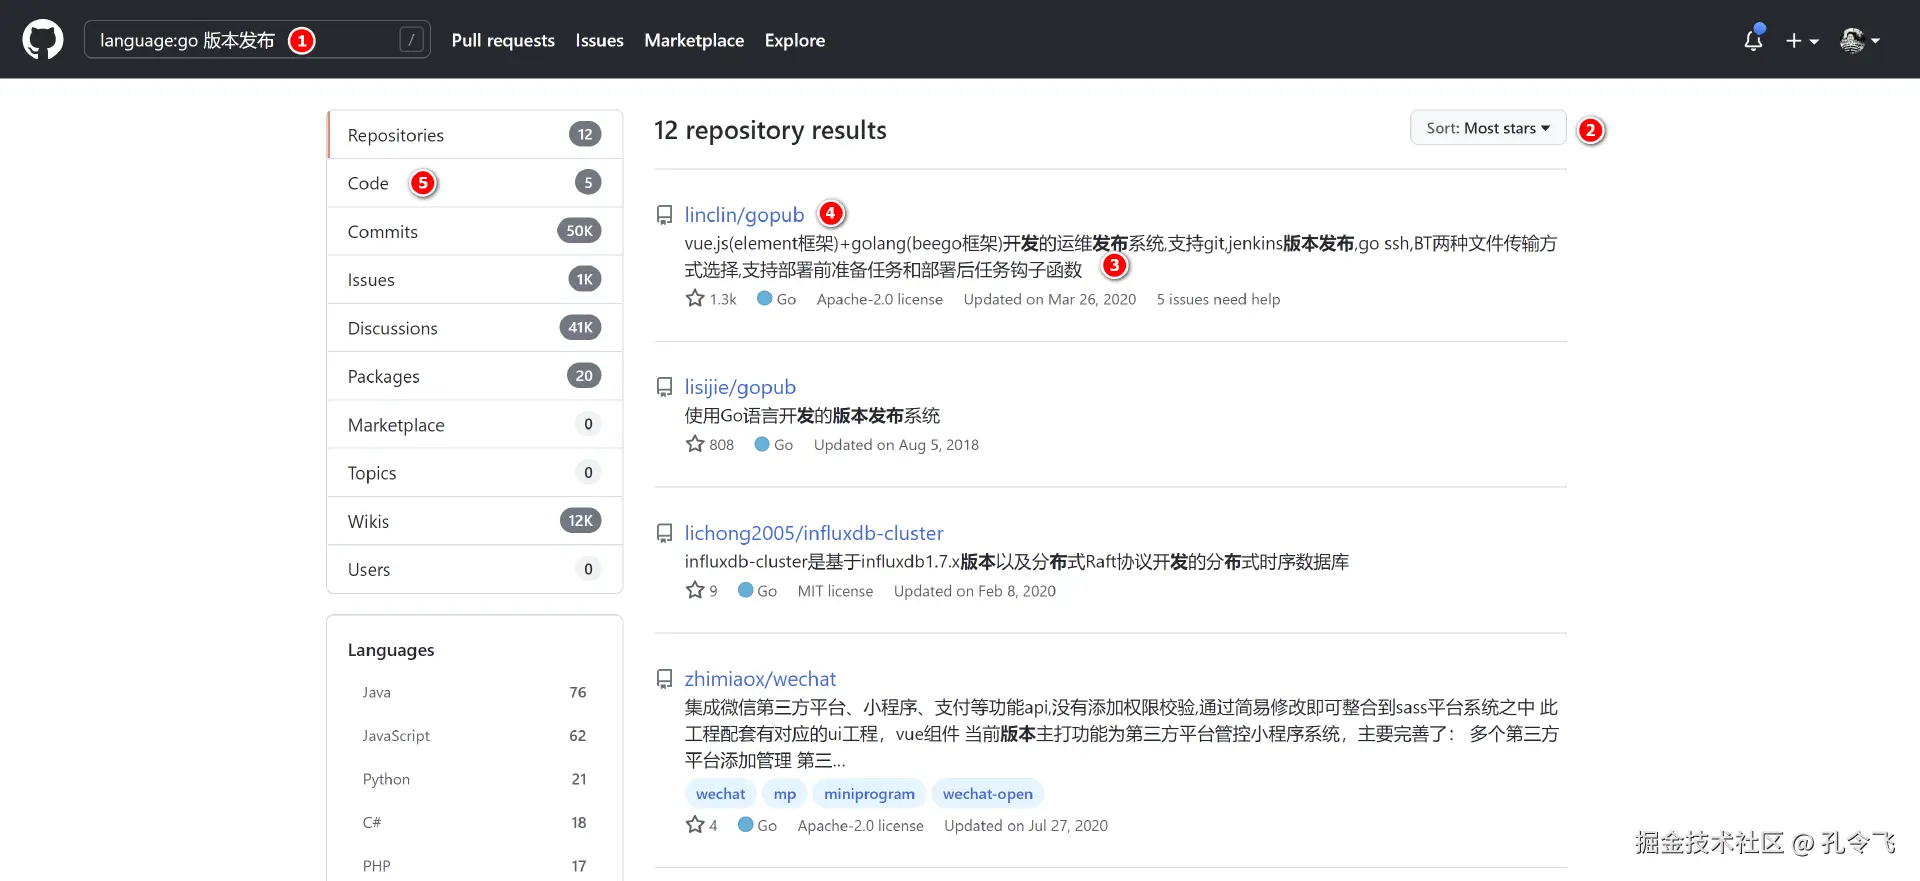Image resolution: width=1920 pixels, height=881 pixels.
Task: Click 'Updated on Aug 5, 2018' text
Action: click(896, 445)
